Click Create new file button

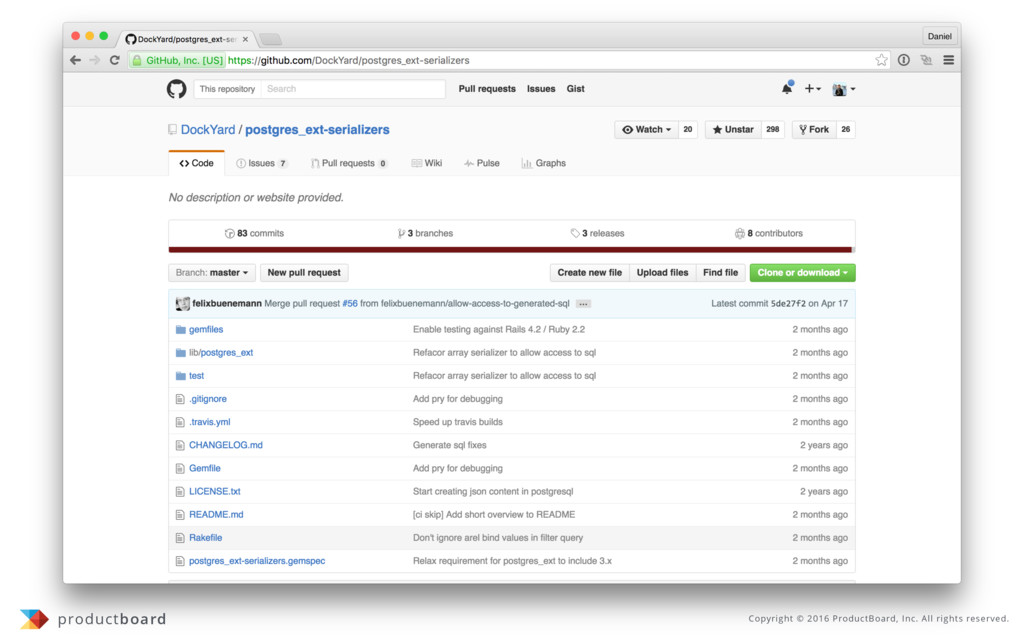(x=590, y=272)
